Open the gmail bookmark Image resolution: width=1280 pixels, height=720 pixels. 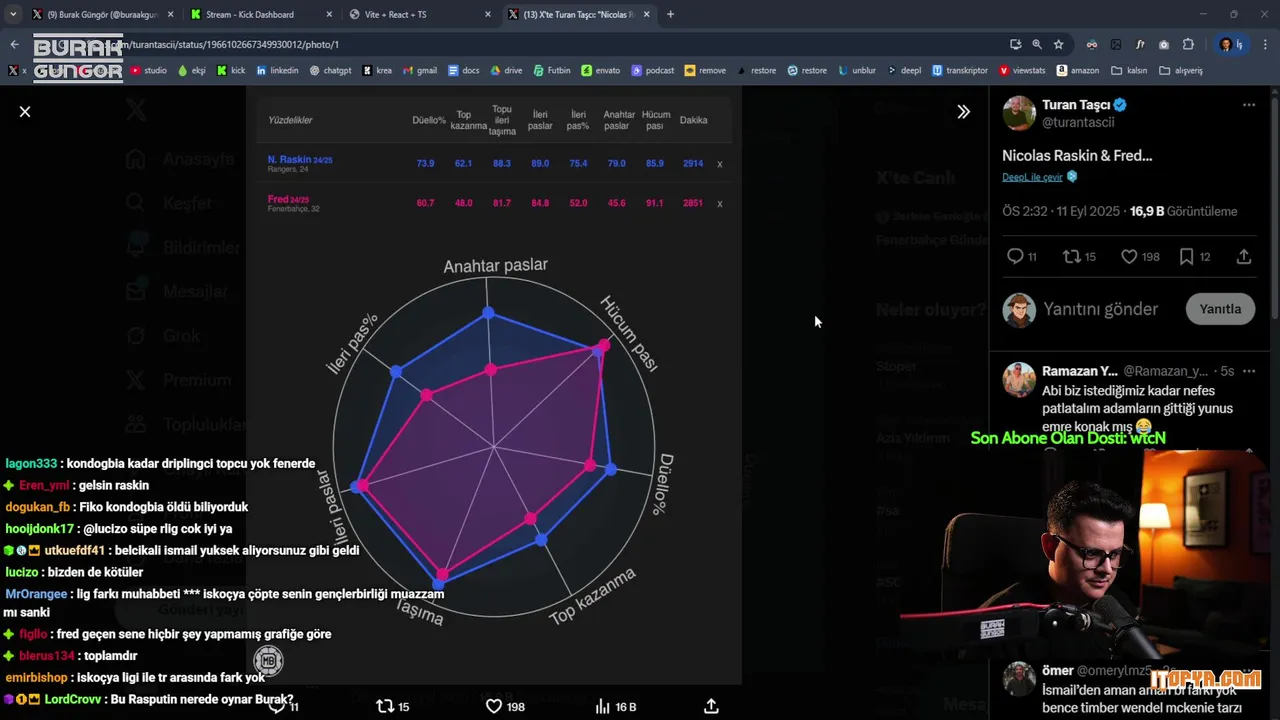click(419, 70)
